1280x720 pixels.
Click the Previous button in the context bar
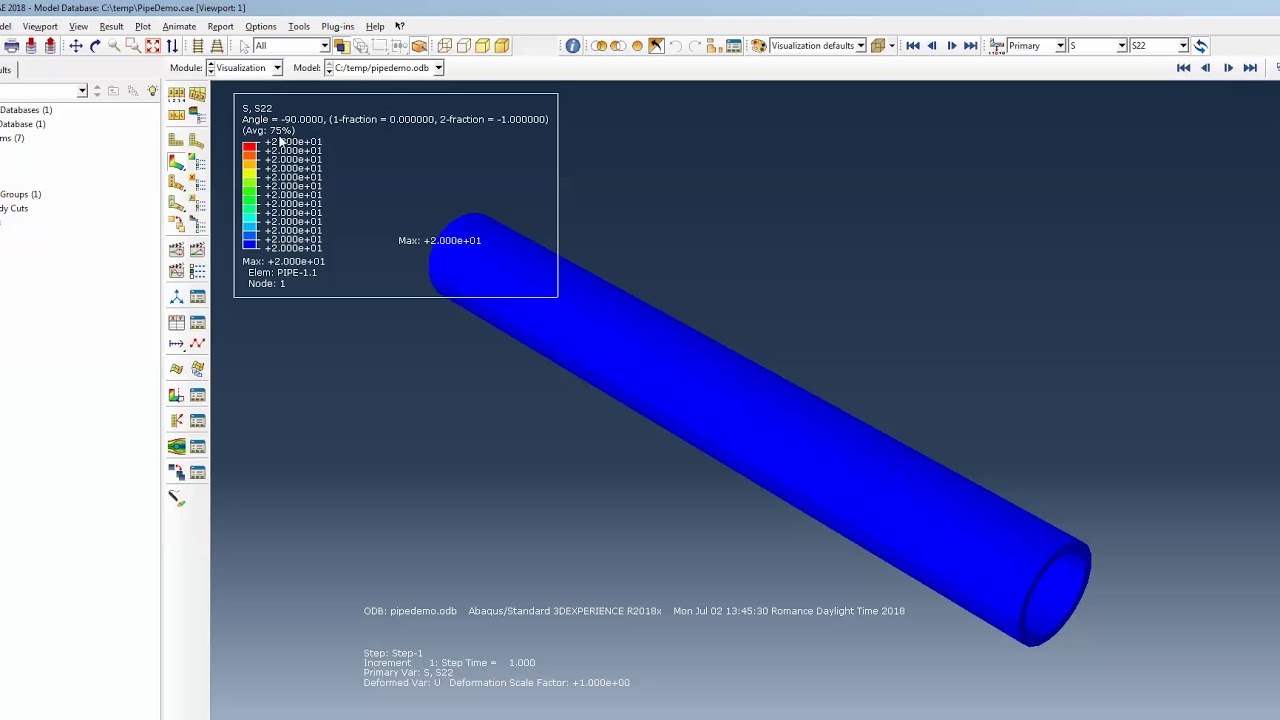(x=1206, y=68)
